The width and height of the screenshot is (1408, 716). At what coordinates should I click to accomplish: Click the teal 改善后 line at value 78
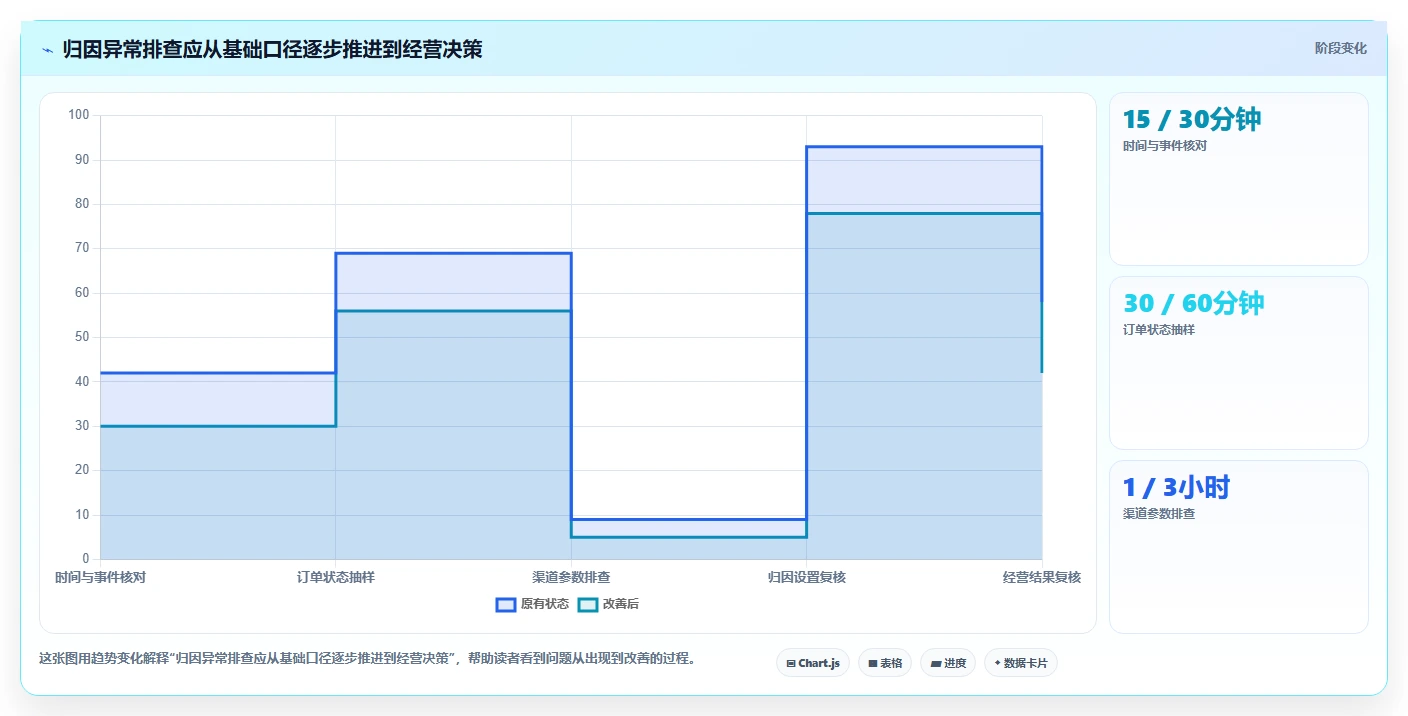tap(924, 213)
